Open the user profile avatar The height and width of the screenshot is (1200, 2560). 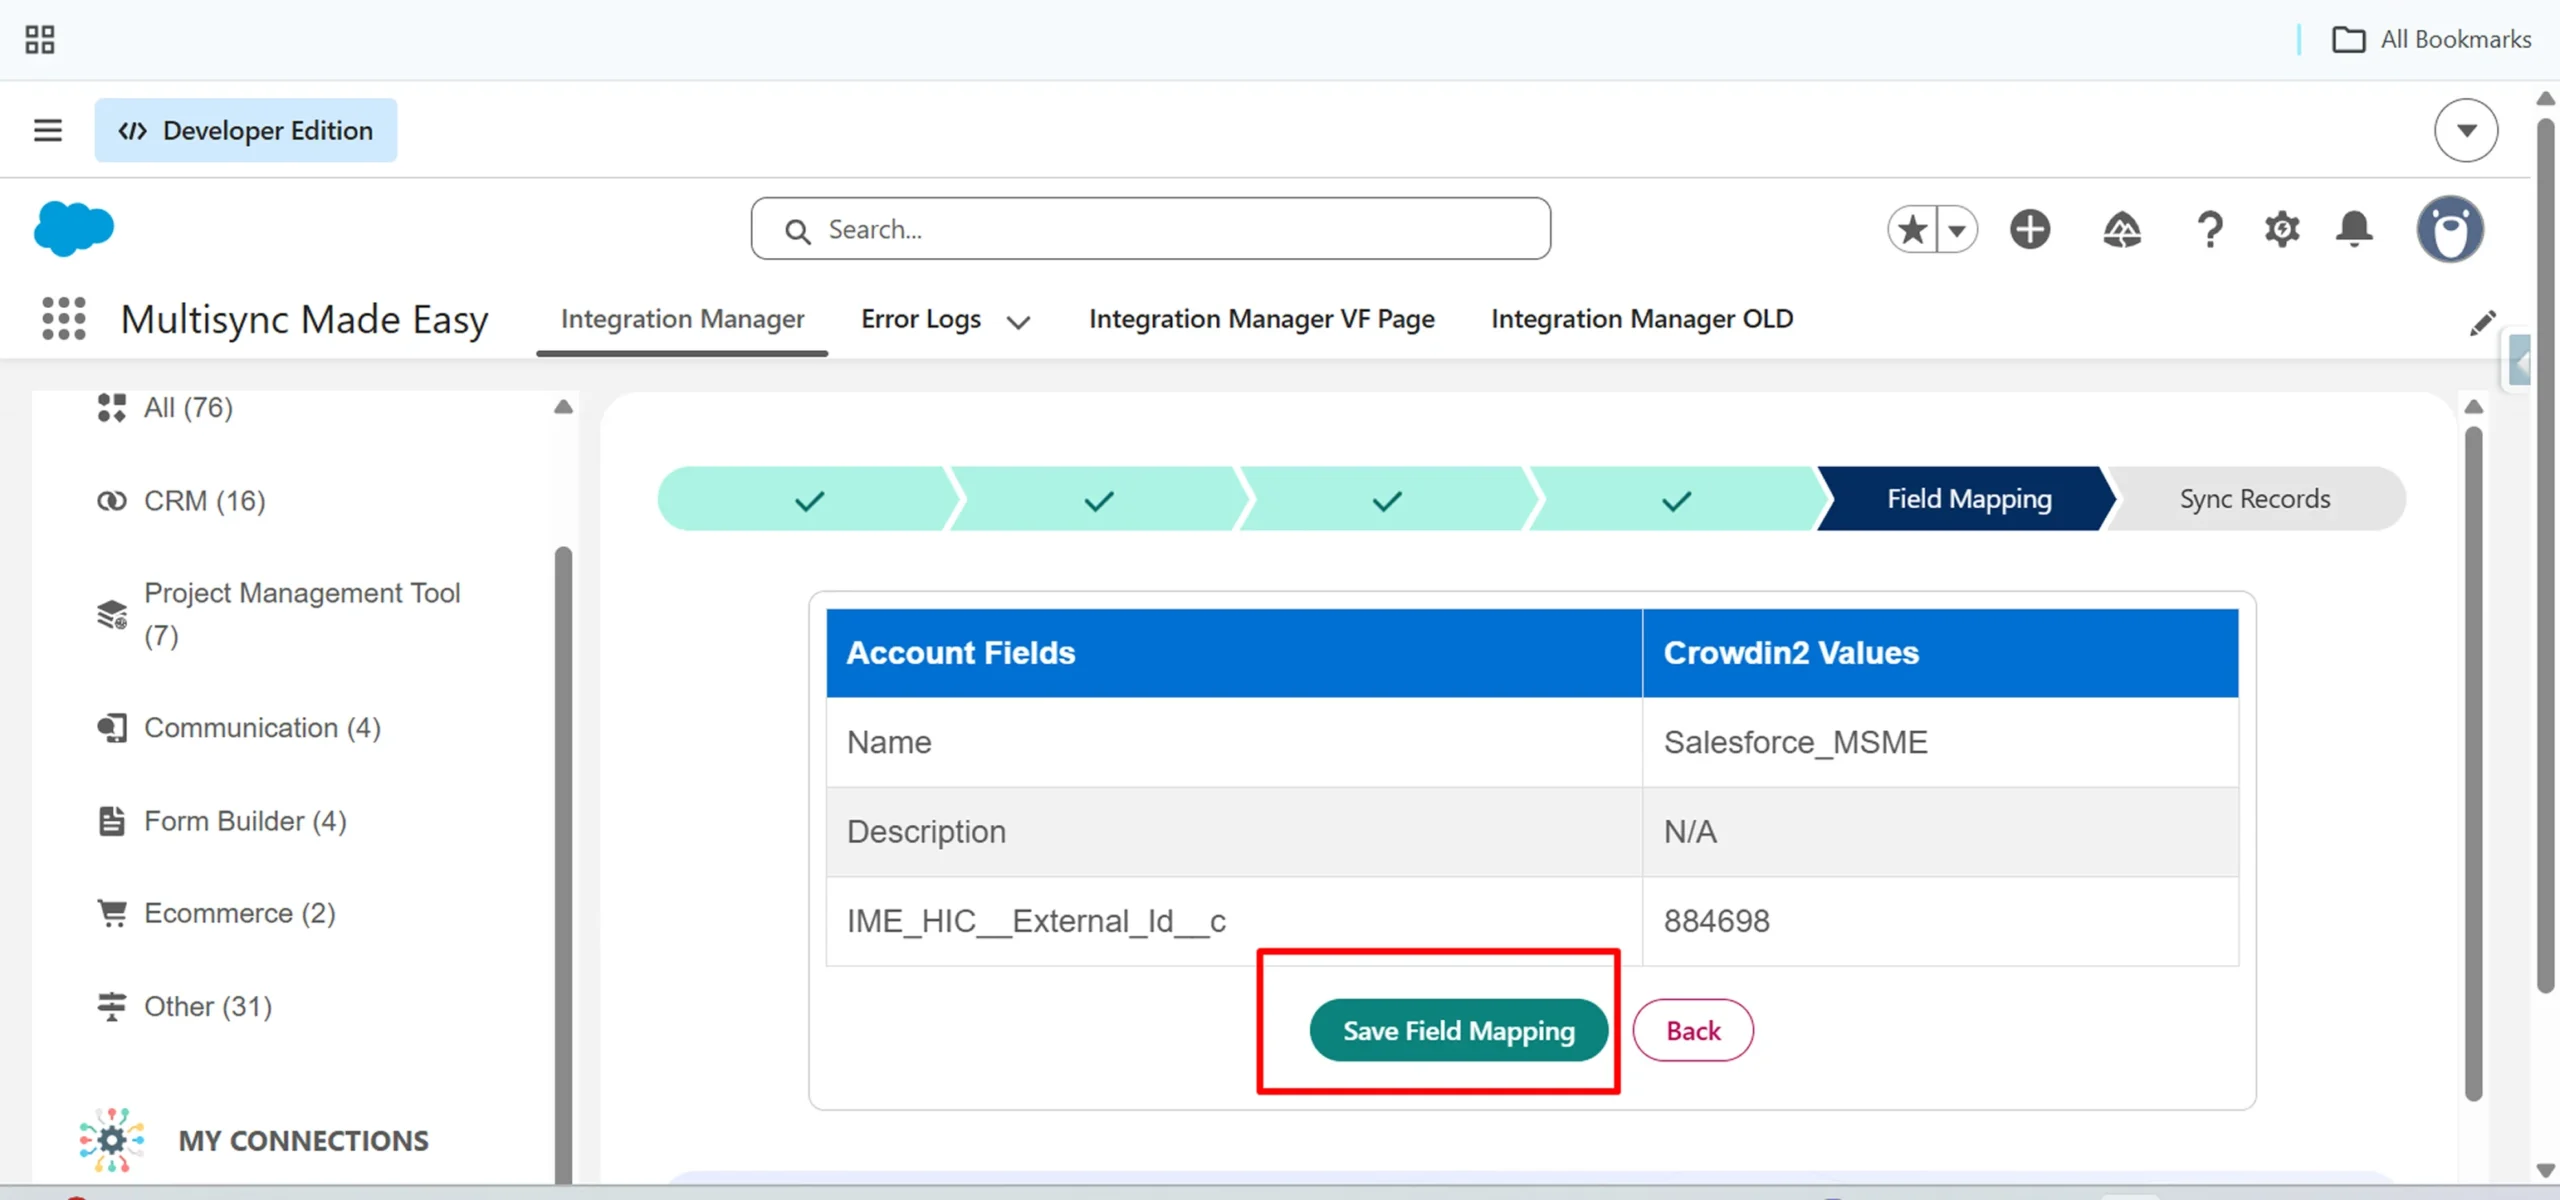(2450, 229)
